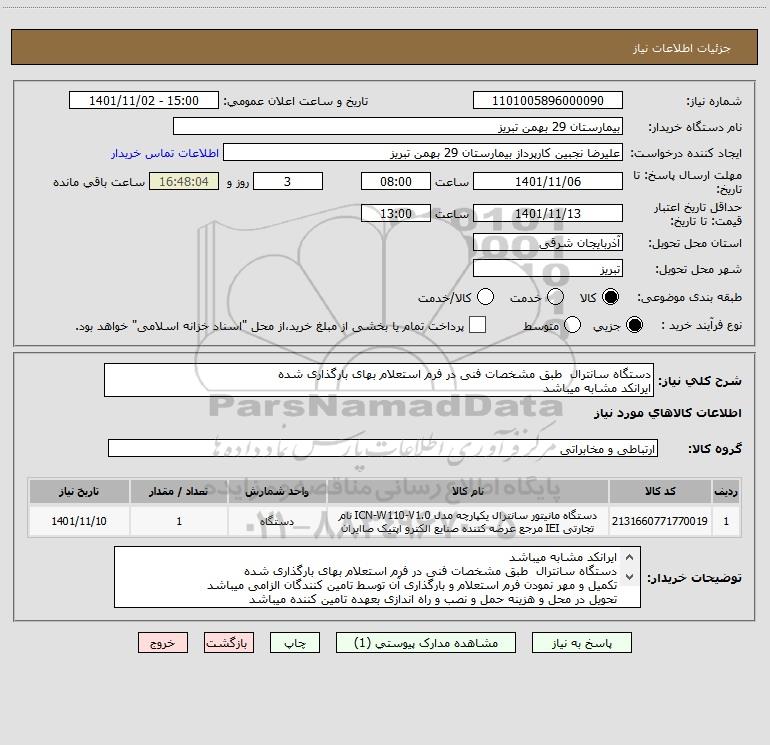This screenshot has height=745, width=770.
Task: Click the ردیف column header
Action: tap(726, 491)
